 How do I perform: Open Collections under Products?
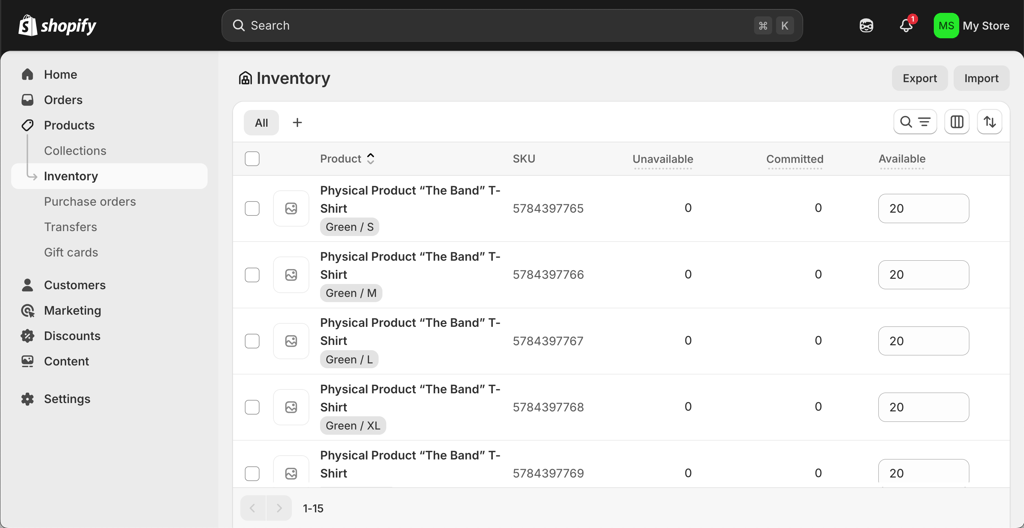coord(75,150)
